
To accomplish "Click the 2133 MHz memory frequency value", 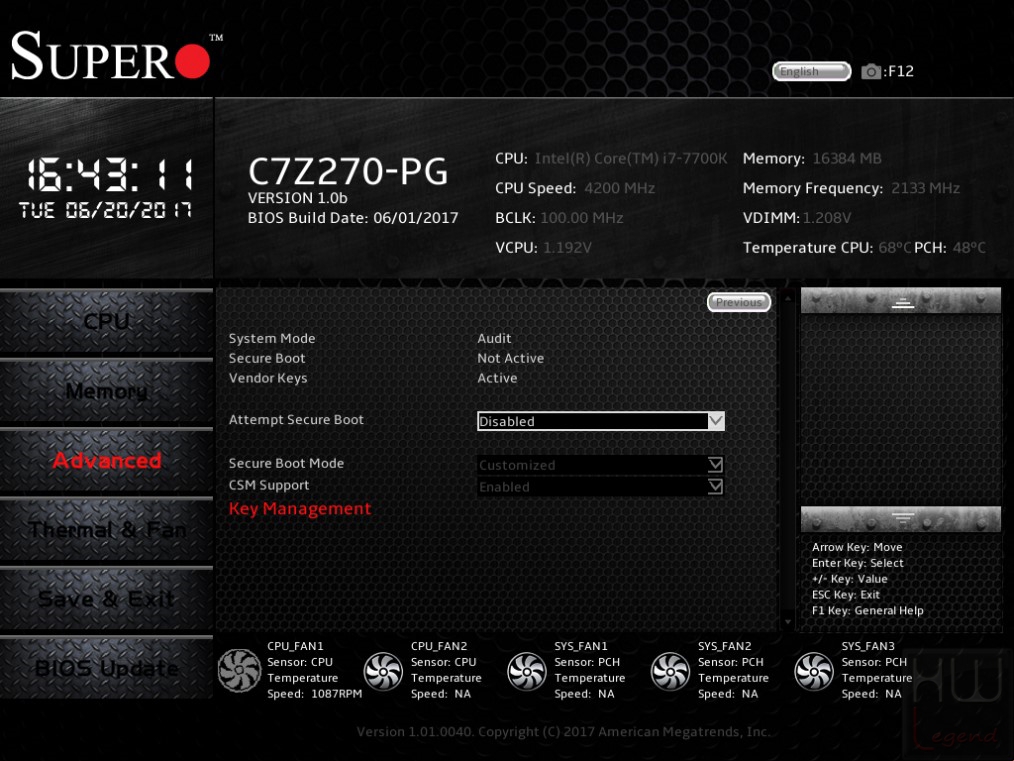I will click(x=925, y=188).
